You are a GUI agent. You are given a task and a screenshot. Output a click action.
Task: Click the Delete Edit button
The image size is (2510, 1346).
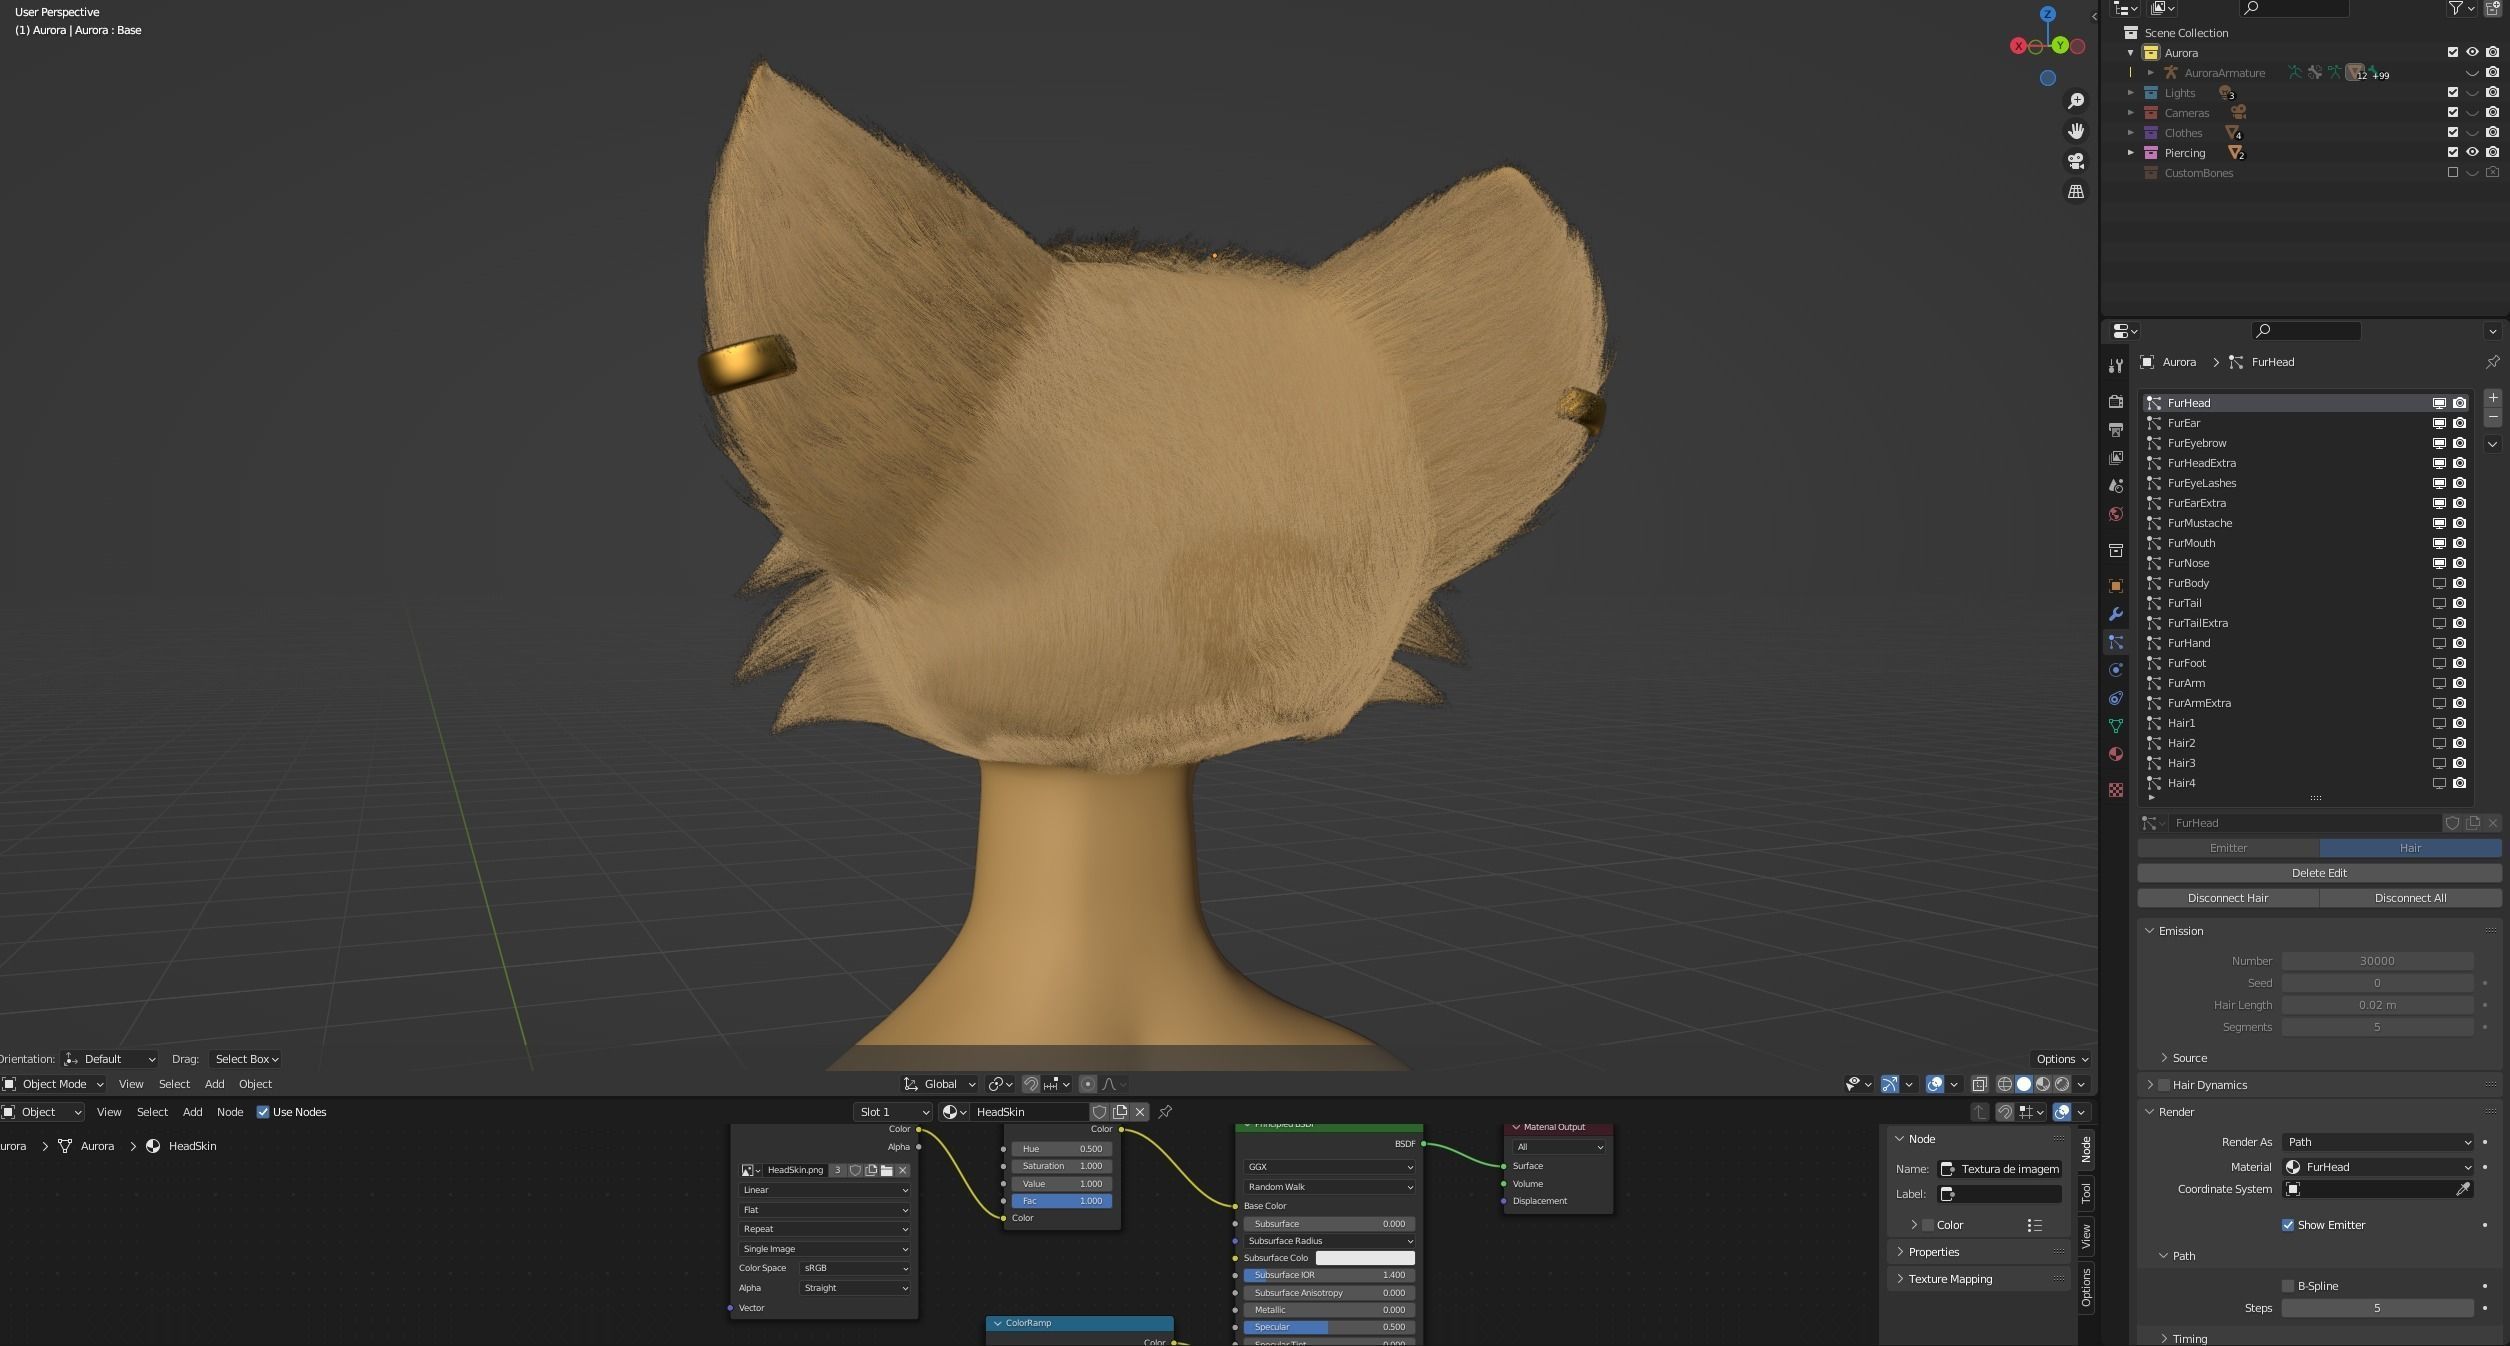pyautogui.click(x=2319, y=873)
